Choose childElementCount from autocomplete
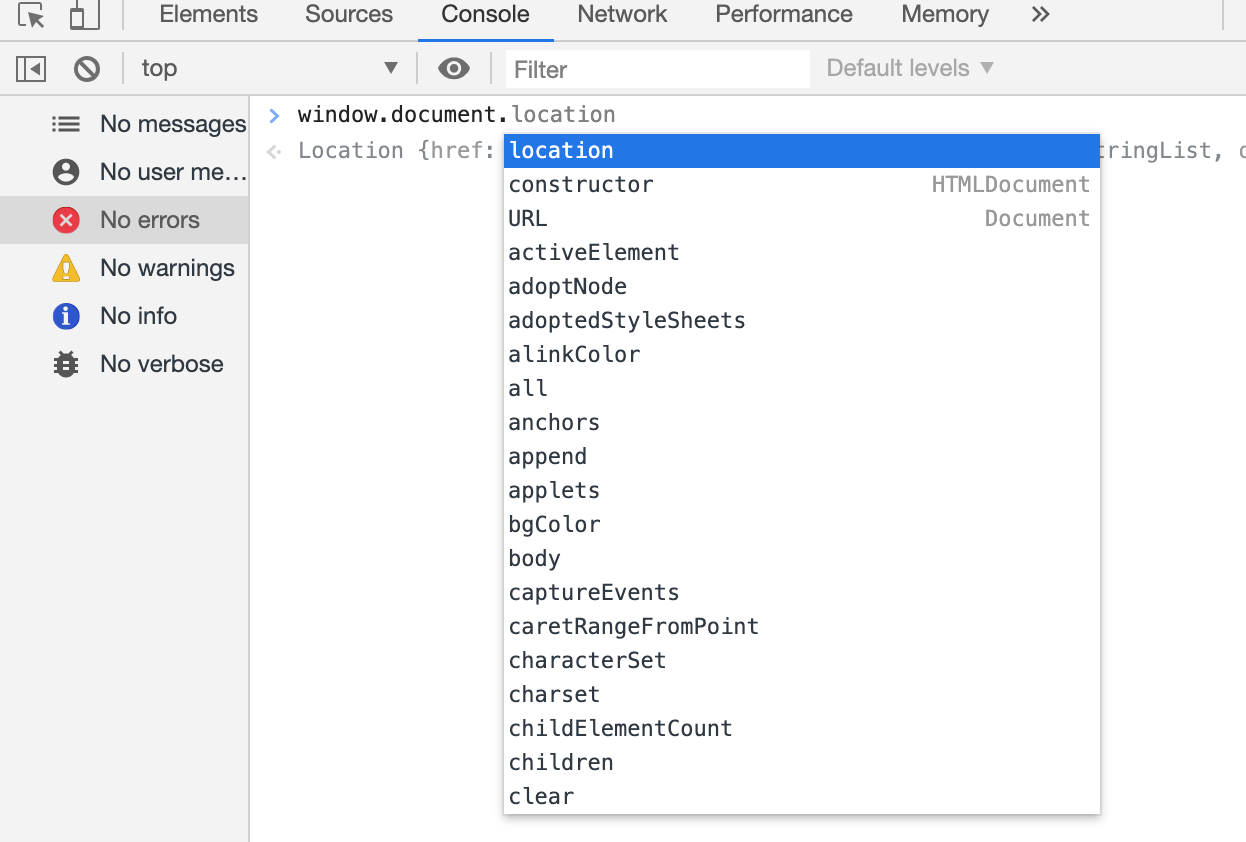 click(802, 728)
